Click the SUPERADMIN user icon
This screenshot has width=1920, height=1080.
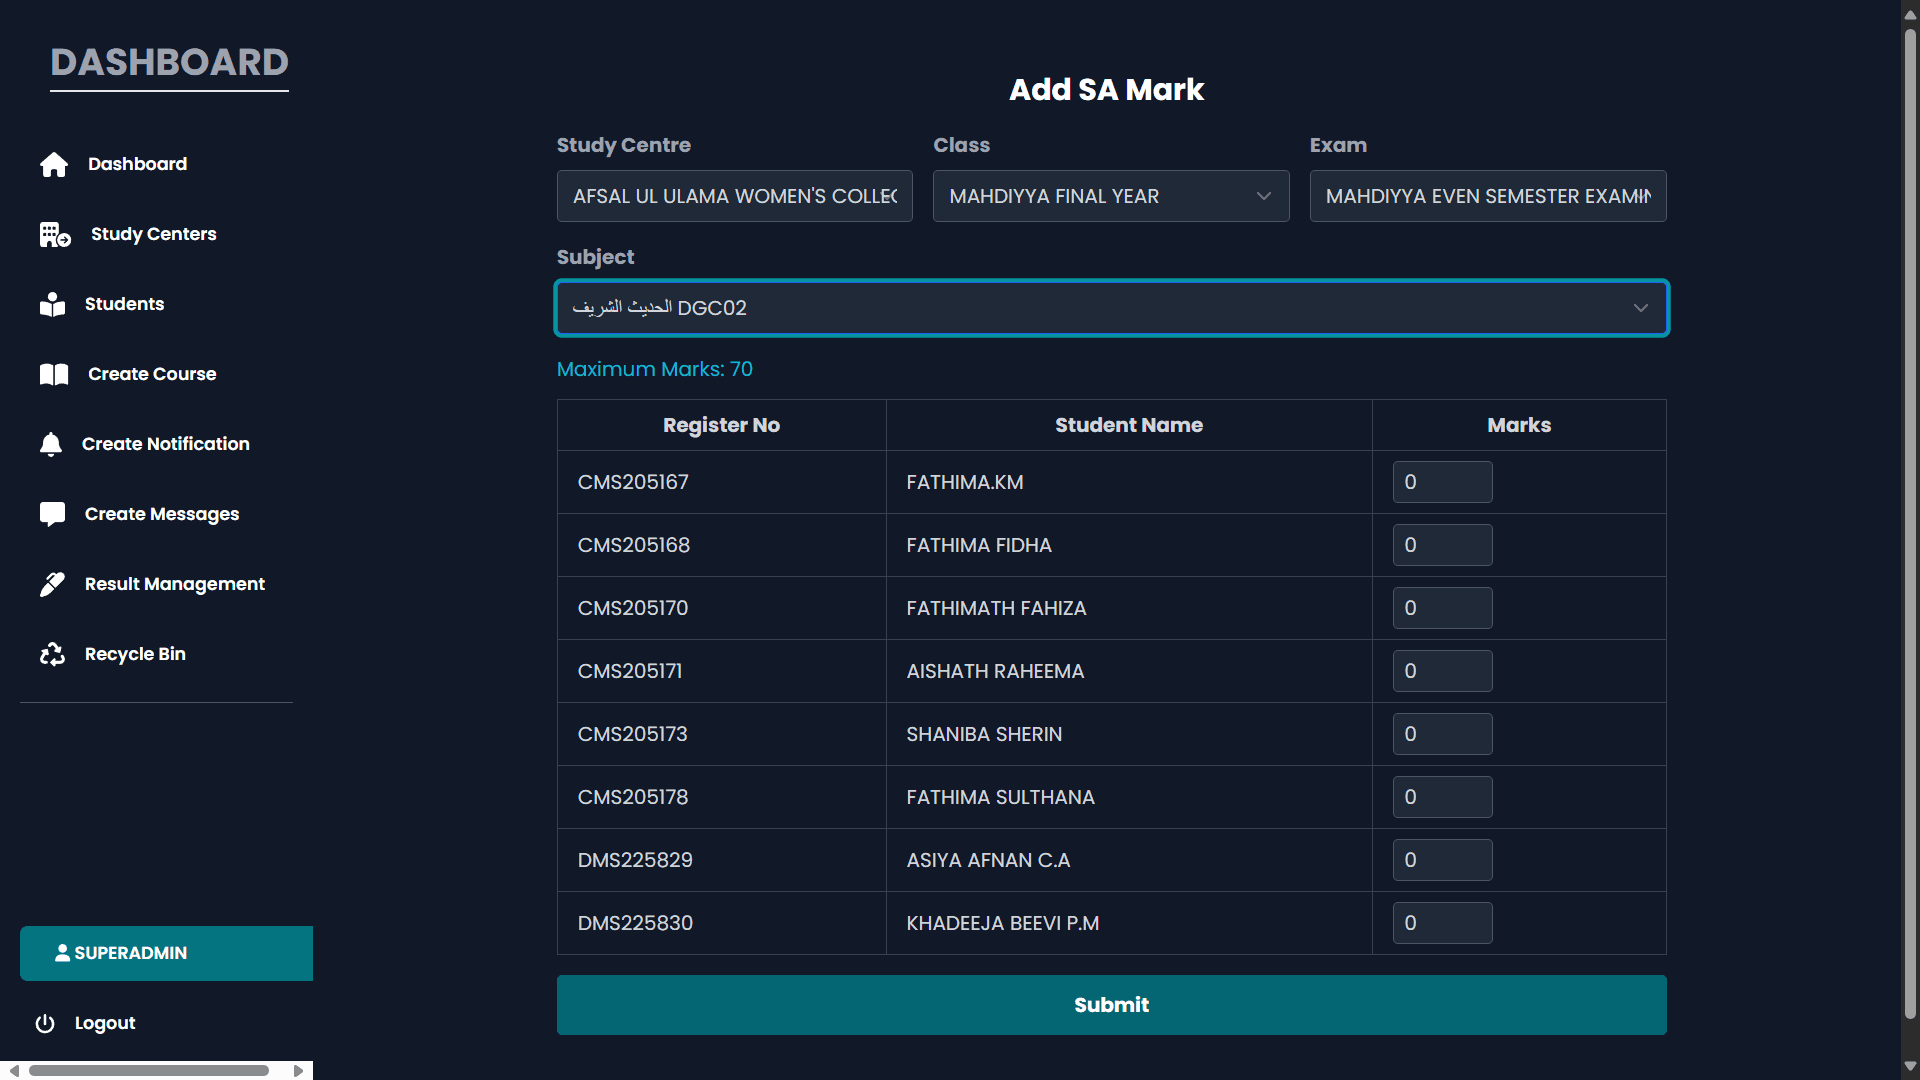[62, 953]
